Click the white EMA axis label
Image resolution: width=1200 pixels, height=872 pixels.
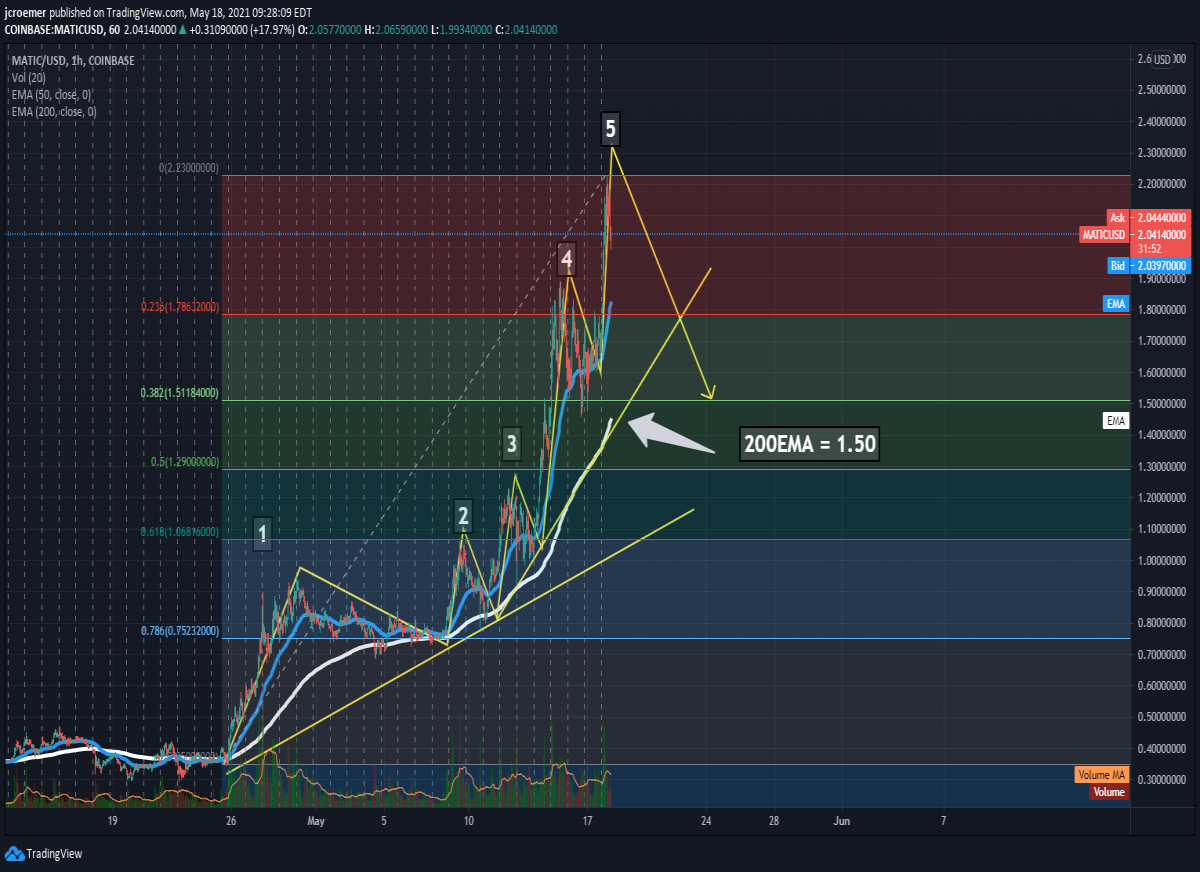(1116, 421)
